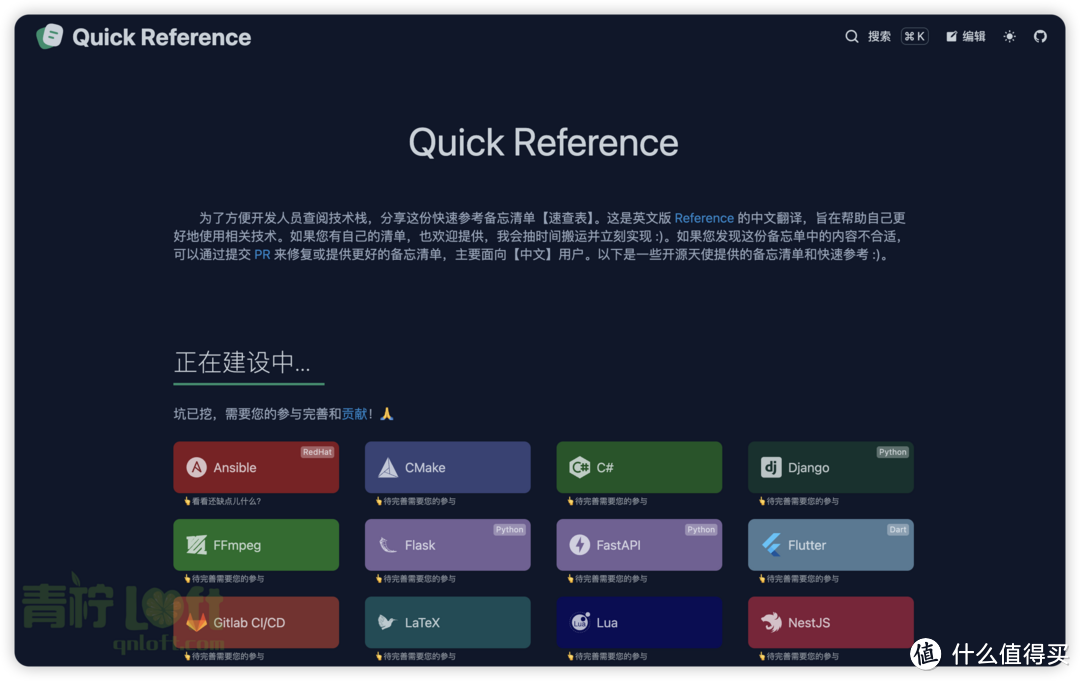This screenshot has height=681, width=1080.
Task: Click the Quick Reference logo icon
Action: point(50,36)
